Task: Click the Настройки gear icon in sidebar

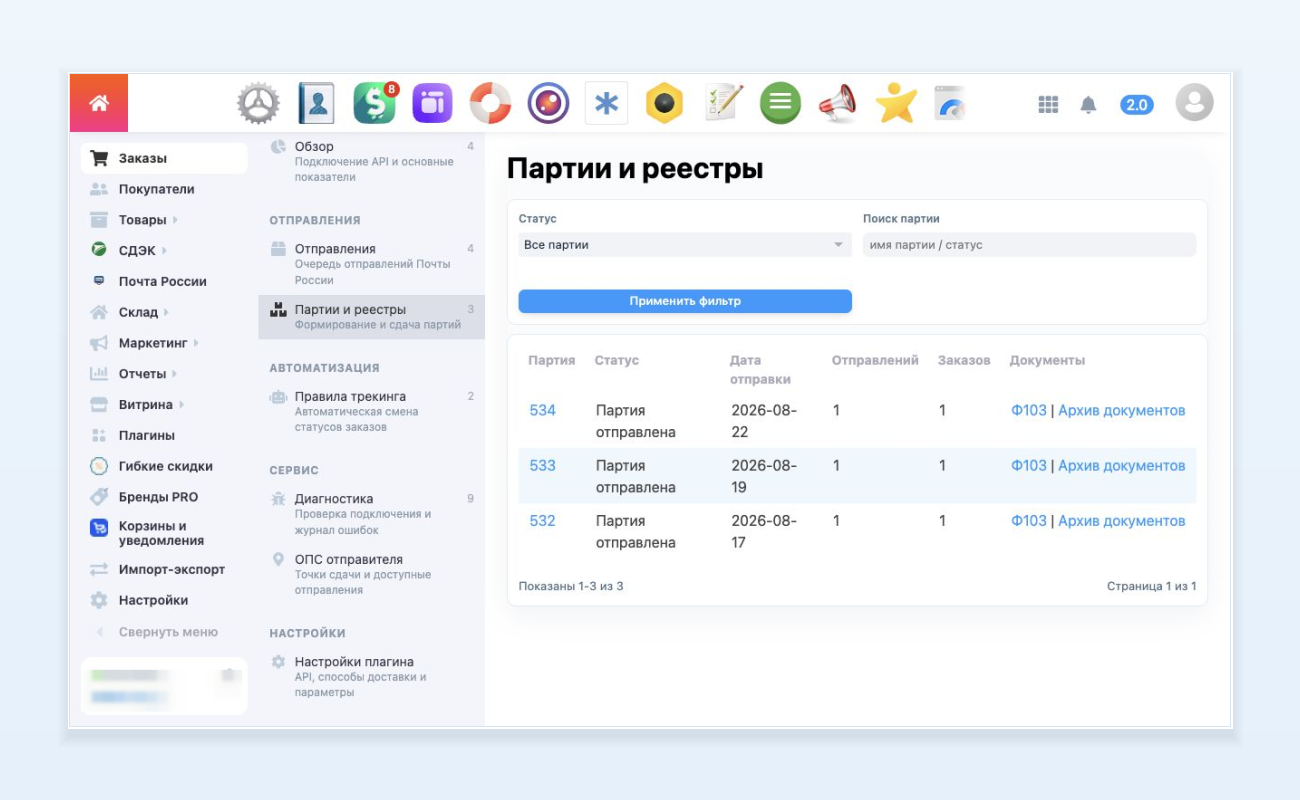Action: coord(99,601)
